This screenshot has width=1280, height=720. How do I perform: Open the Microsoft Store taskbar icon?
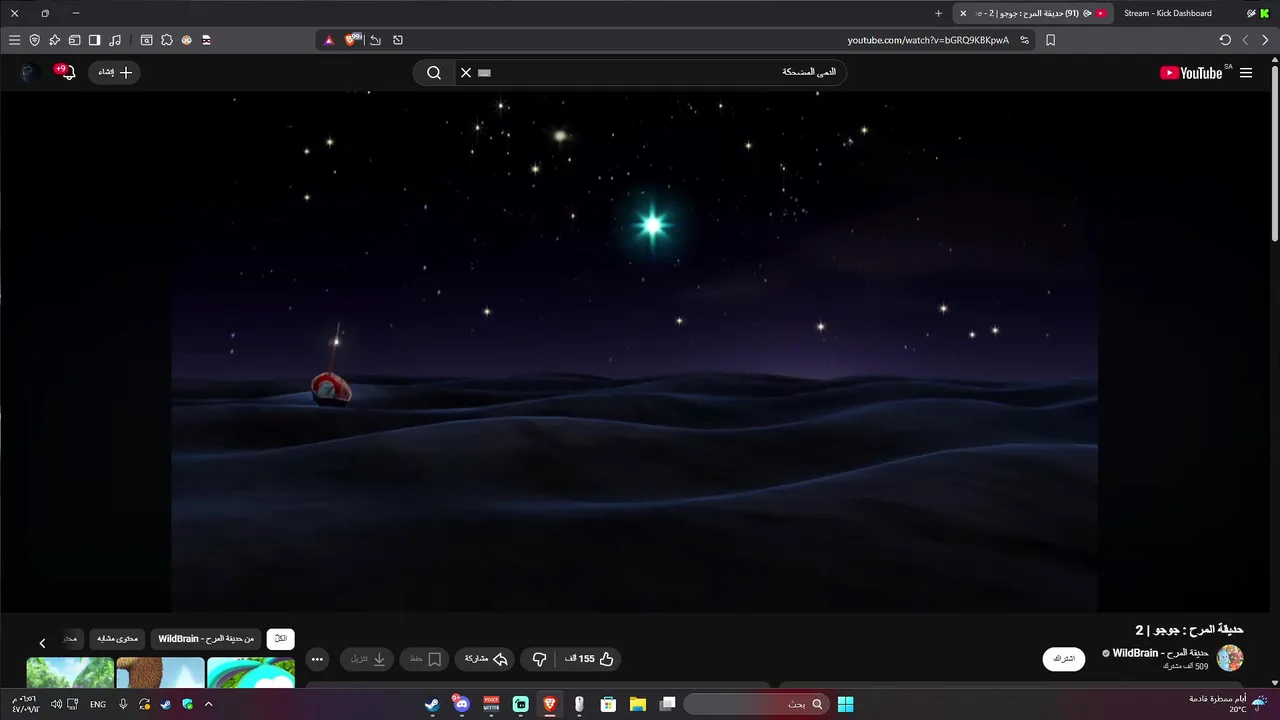pos(608,704)
